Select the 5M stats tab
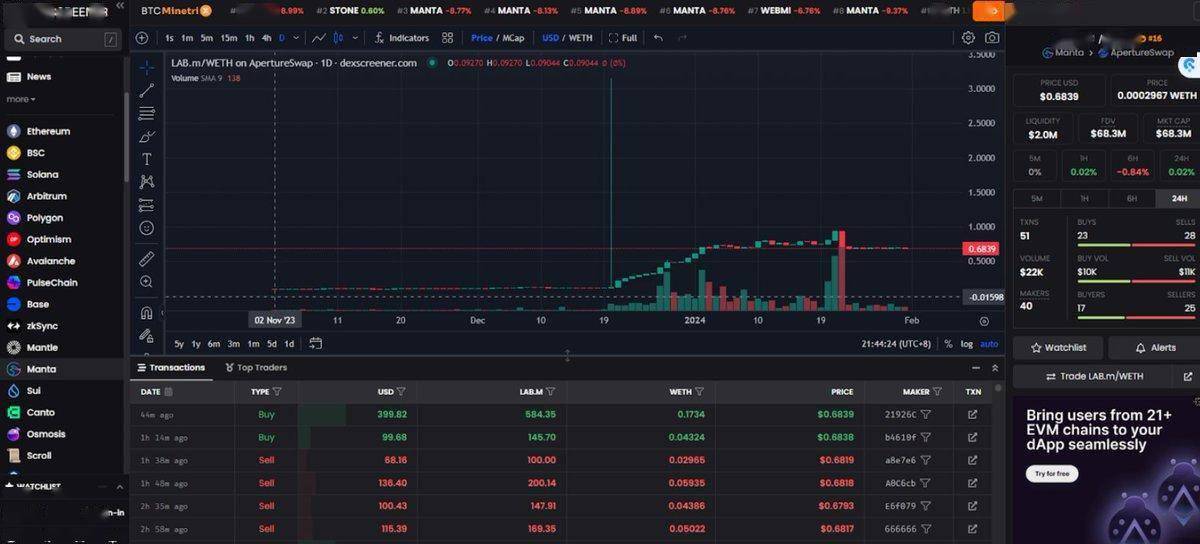 [1036, 199]
